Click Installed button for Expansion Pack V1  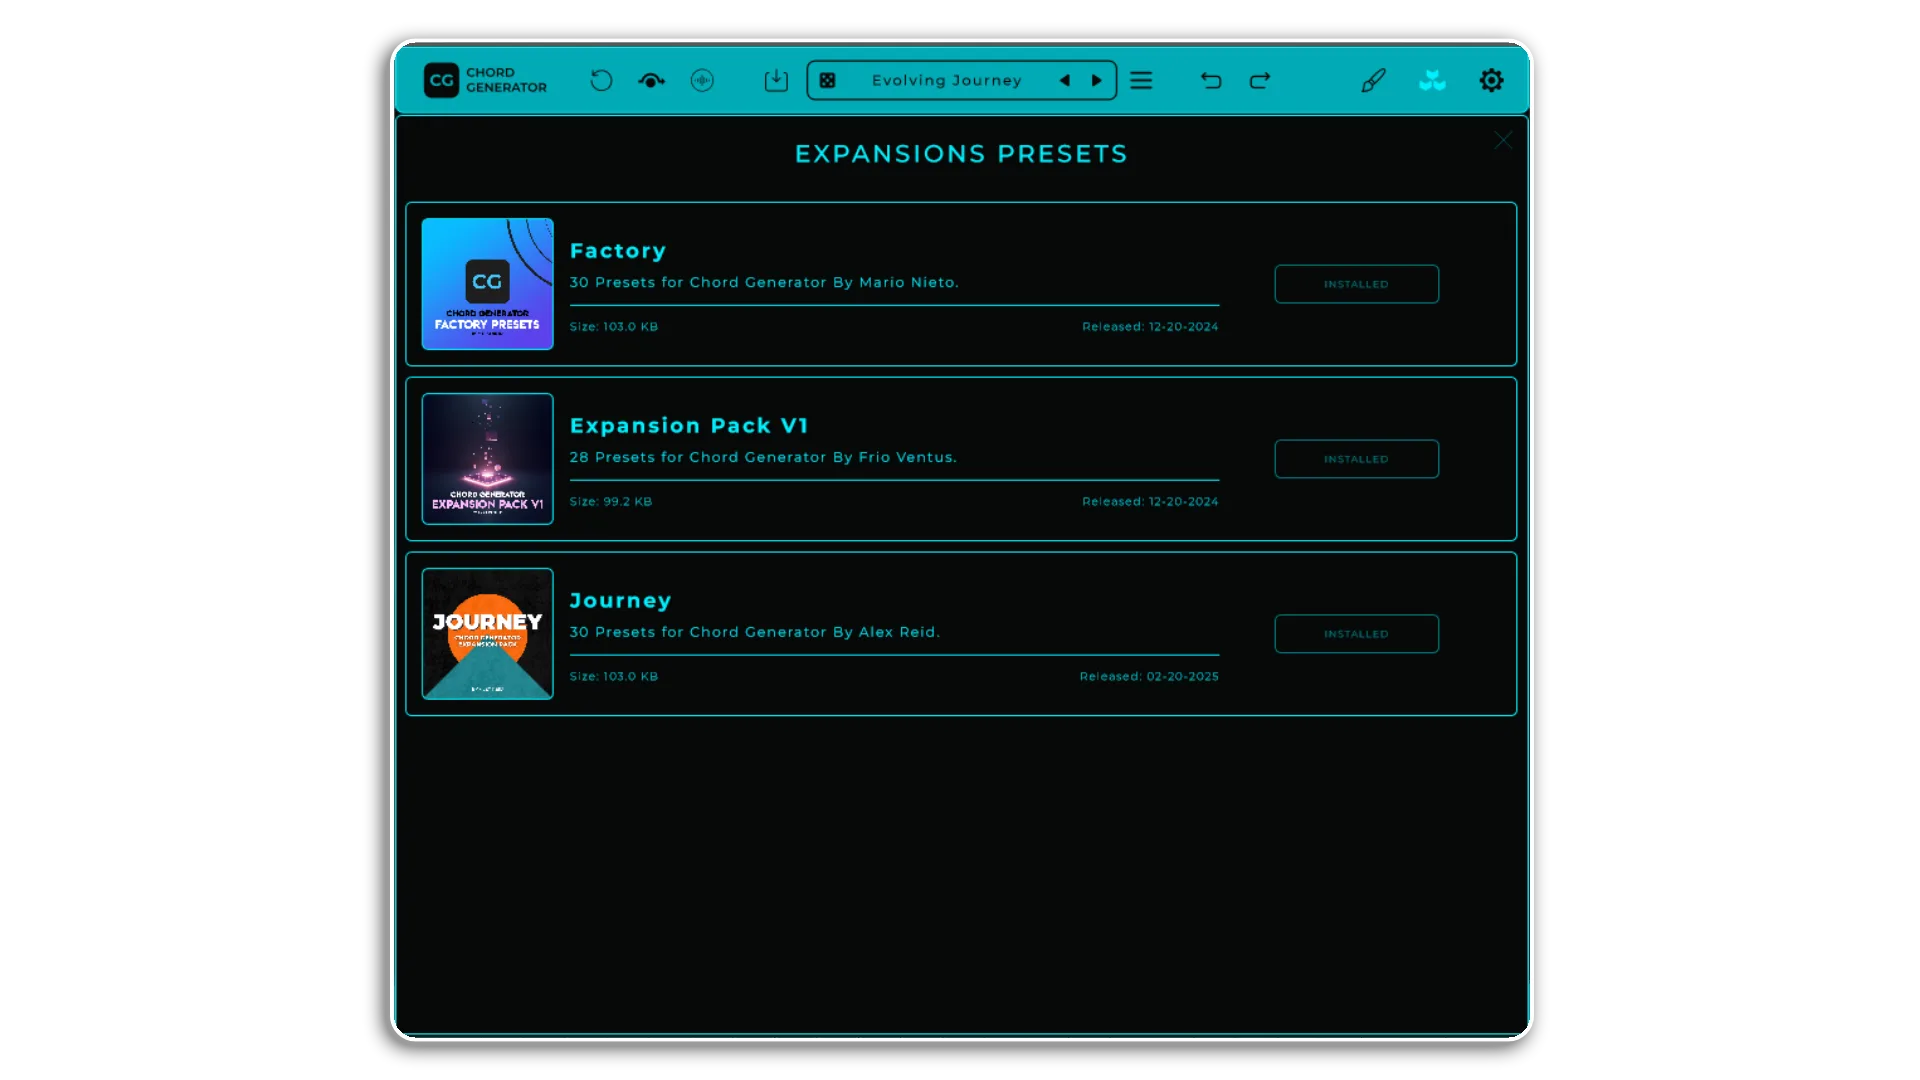[x=1356, y=459]
